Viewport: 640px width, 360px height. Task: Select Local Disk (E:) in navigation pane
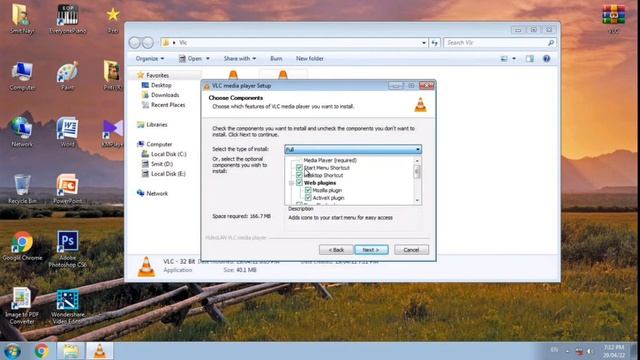[x=168, y=173]
